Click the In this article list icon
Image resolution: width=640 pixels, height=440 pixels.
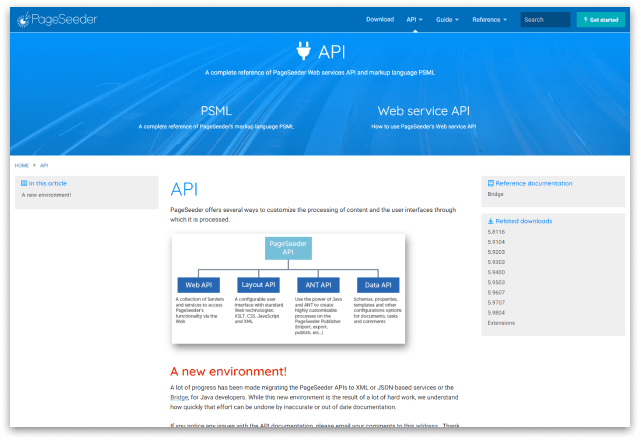[24, 183]
